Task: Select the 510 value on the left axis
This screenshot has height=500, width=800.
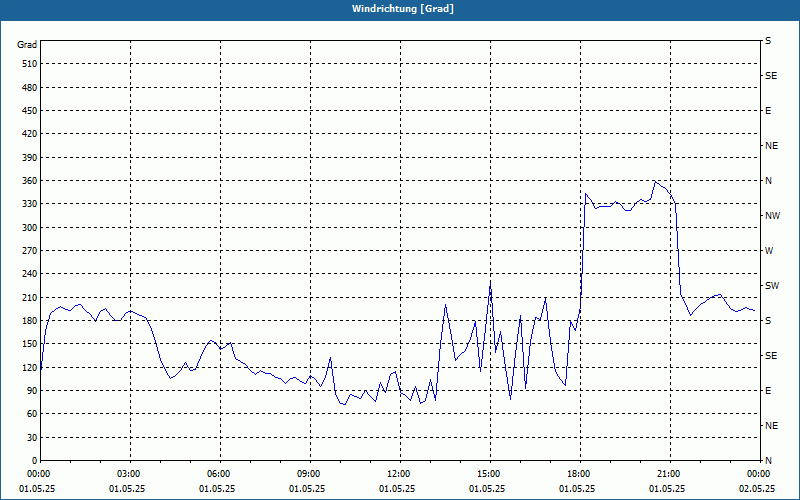Action: [29, 64]
